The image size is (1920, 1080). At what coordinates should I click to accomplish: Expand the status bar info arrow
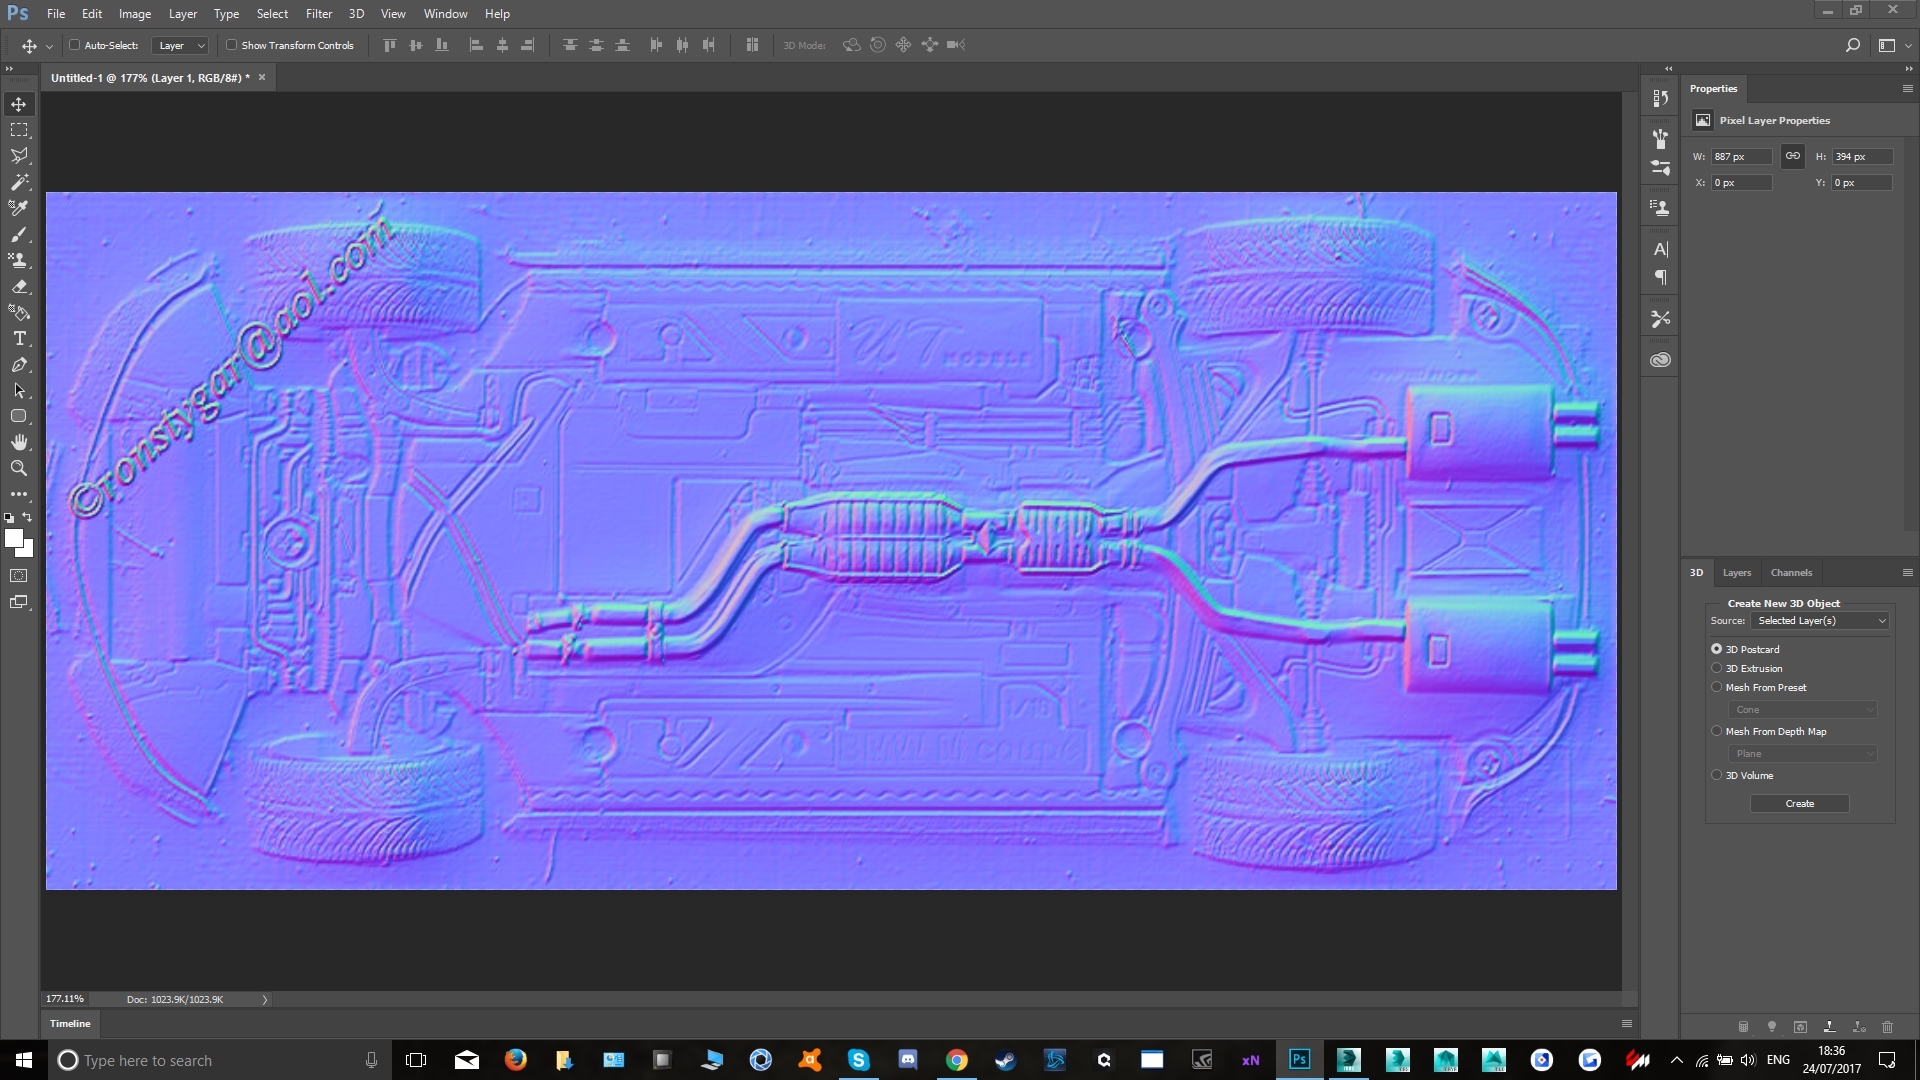(265, 1000)
